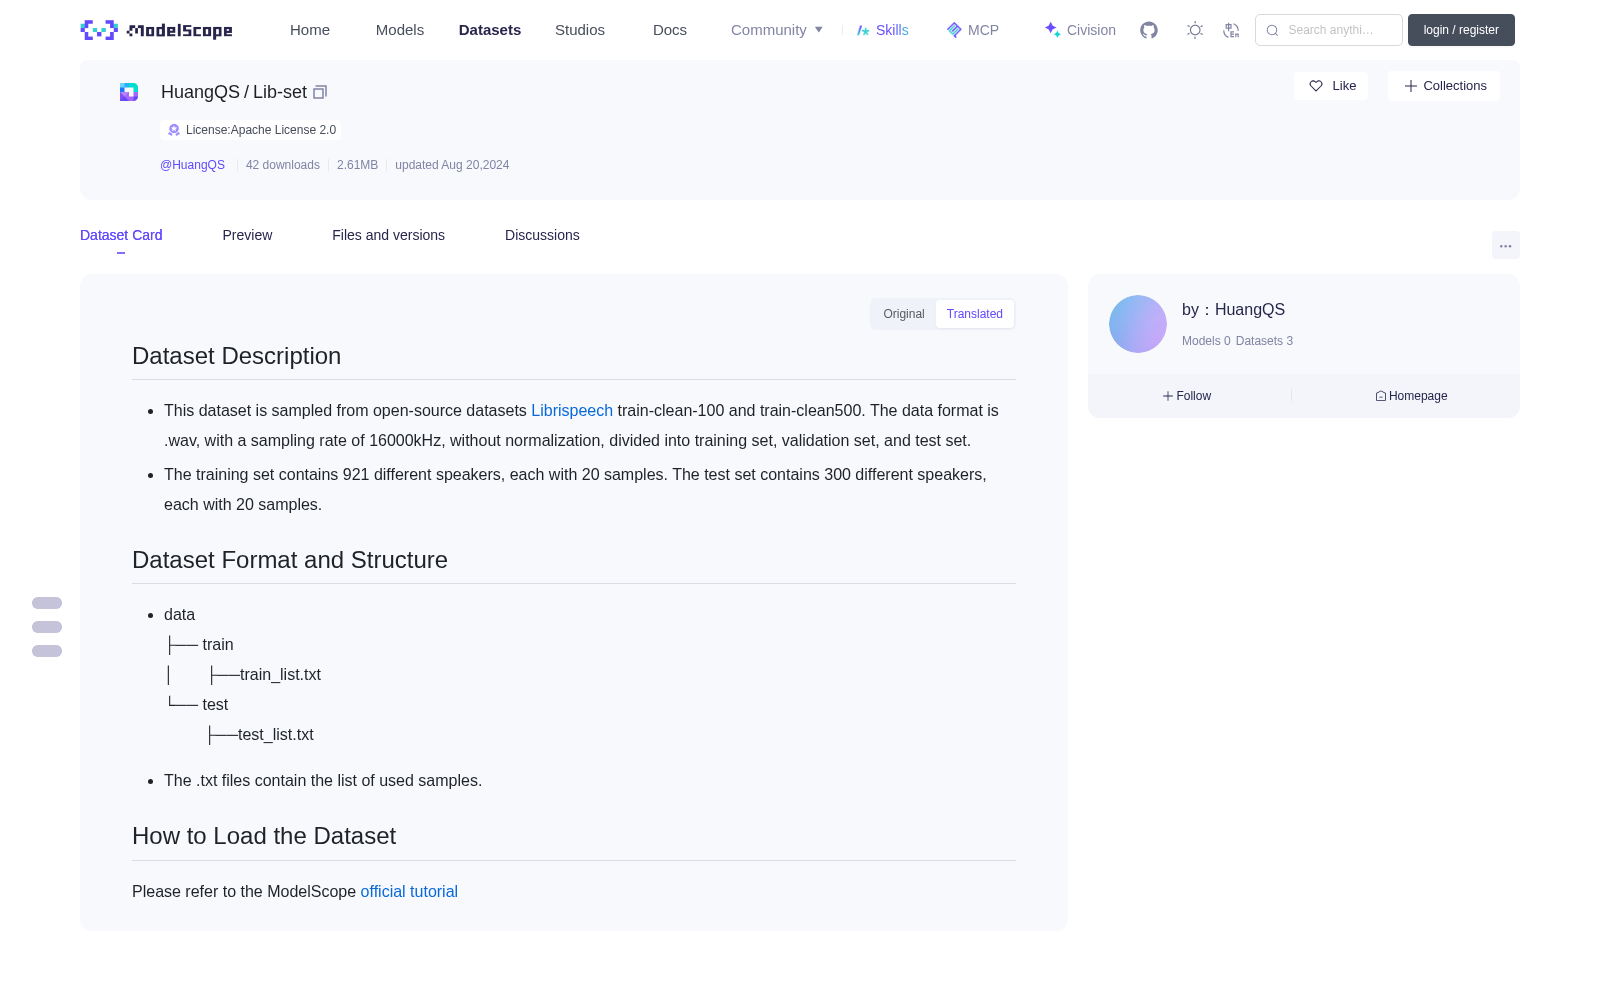Select the Dataset Card tab
1600x1000 pixels.
tap(121, 235)
